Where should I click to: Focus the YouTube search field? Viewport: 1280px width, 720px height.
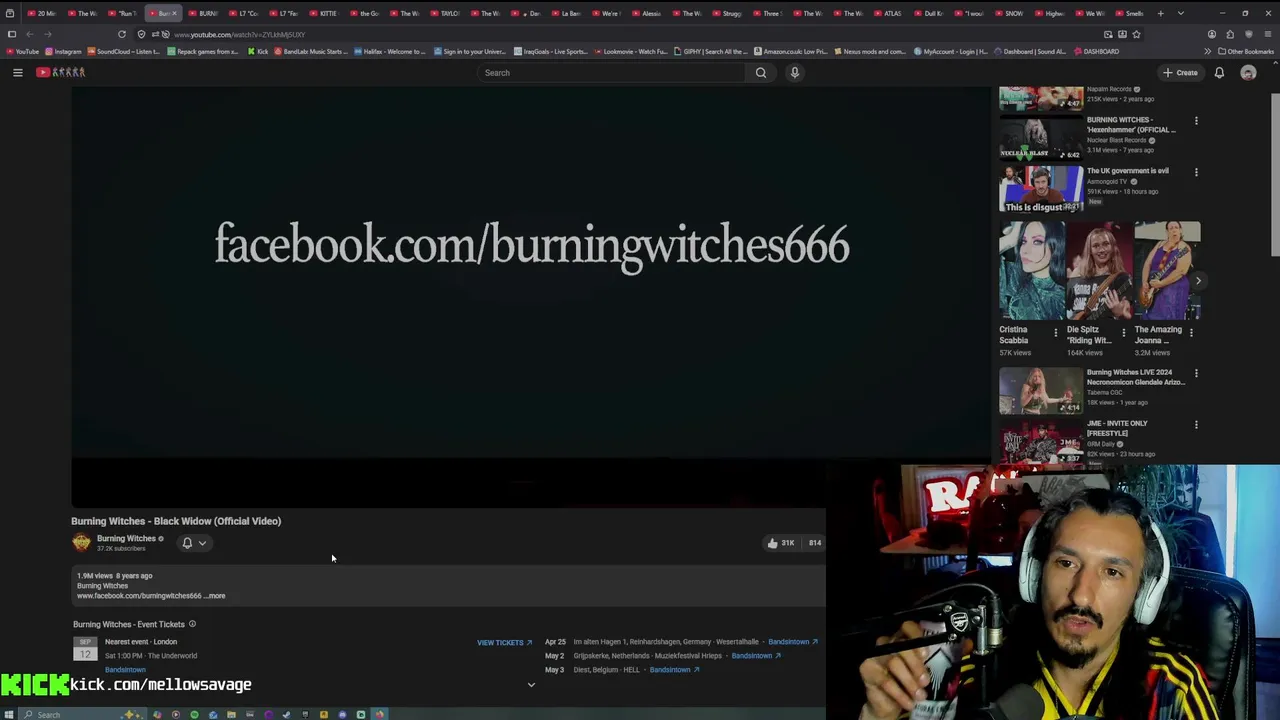coord(610,72)
